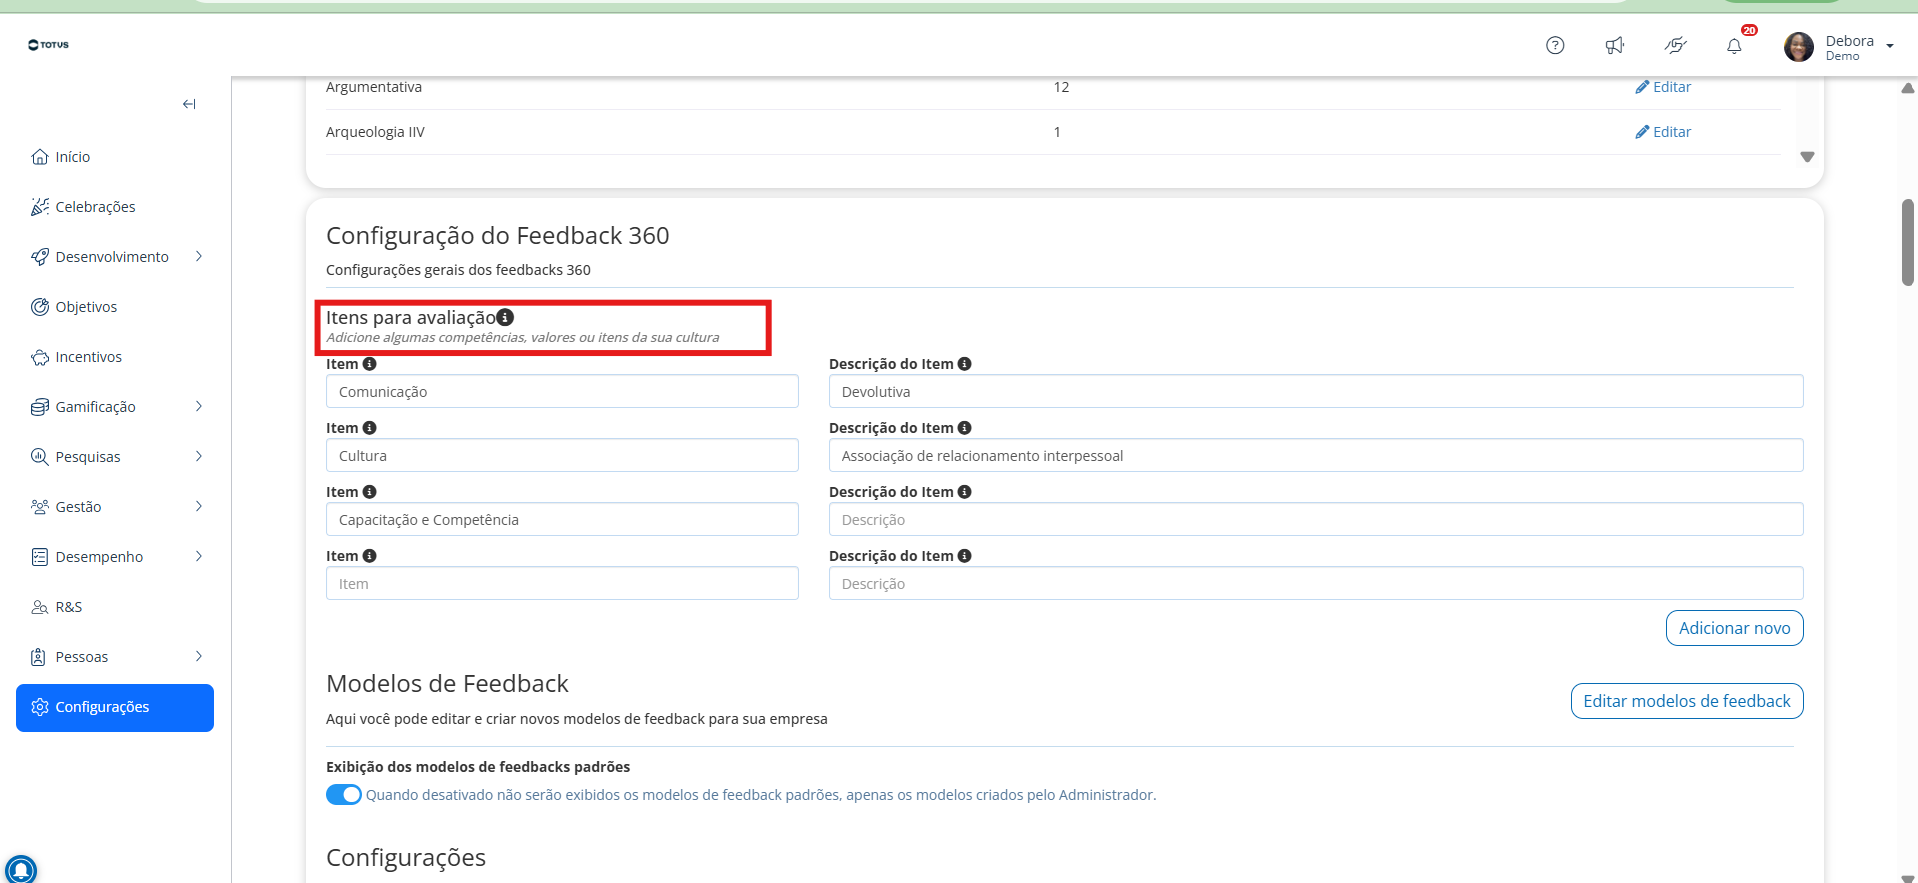Open the chat support bubble icon
Screen dimensions: 1918x883
tap(21, 869)
